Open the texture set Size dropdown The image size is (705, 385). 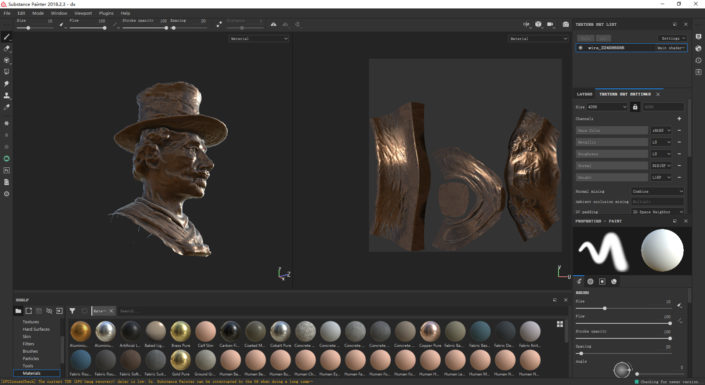607,107
